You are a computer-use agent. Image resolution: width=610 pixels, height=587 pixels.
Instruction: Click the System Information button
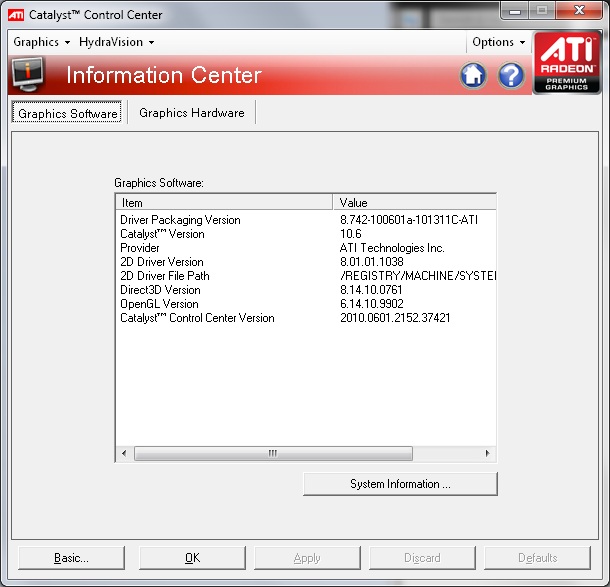(400, 484)
